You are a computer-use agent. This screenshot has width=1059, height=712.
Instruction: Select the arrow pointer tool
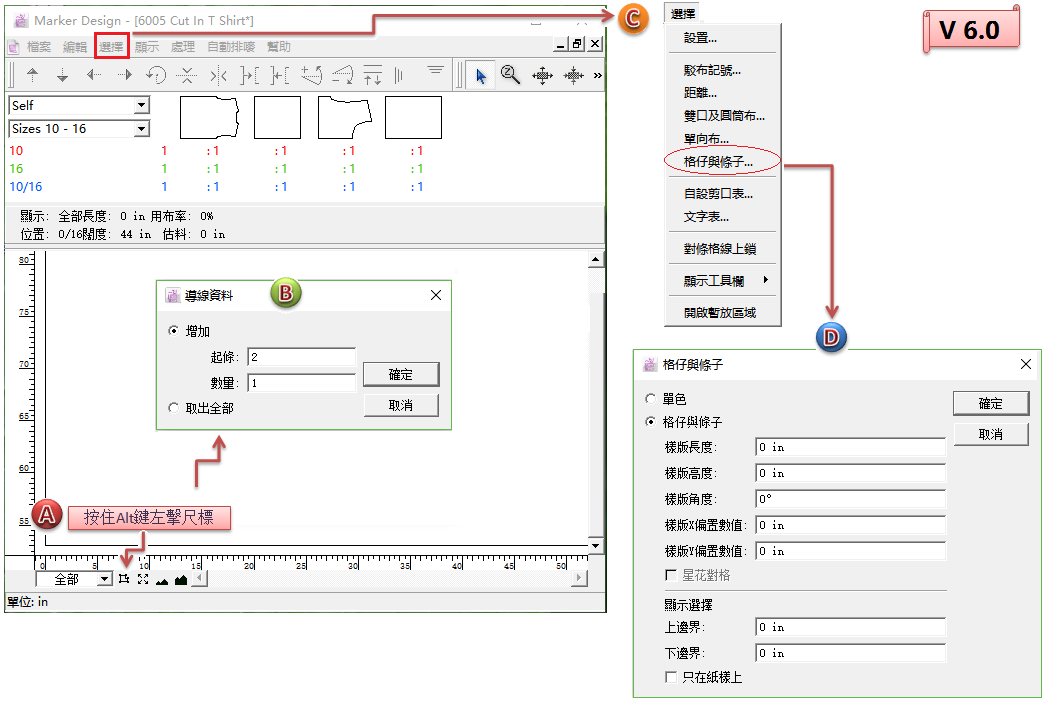481,75
